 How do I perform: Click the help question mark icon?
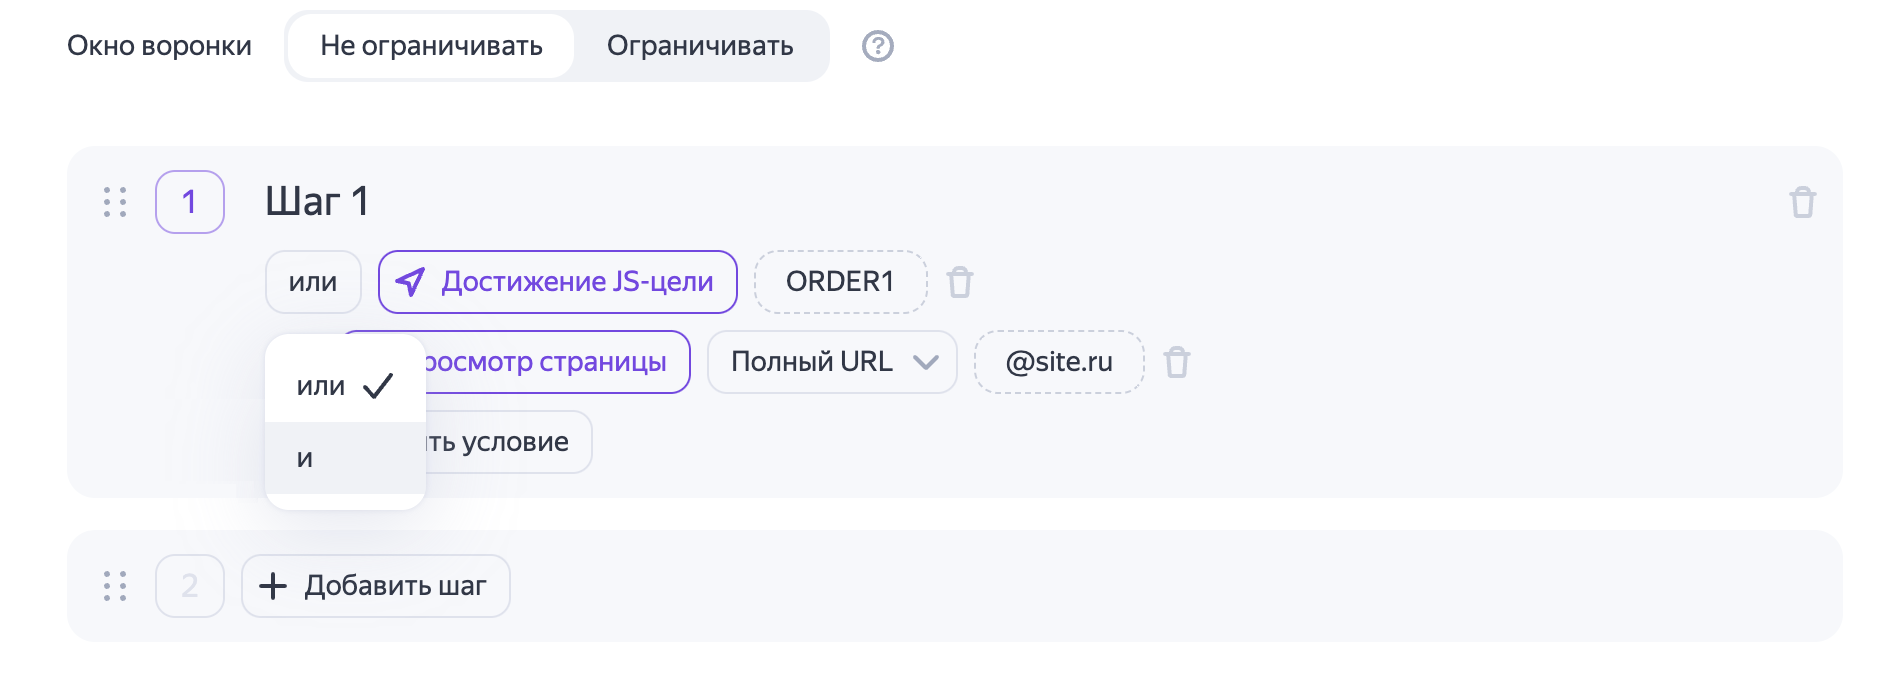877,46
